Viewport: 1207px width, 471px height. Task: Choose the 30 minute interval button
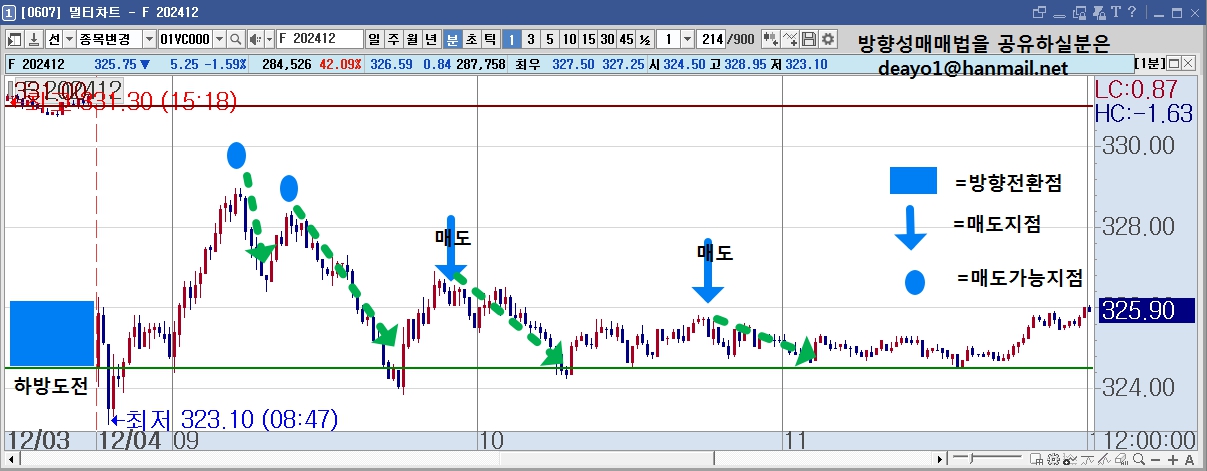(x=607, y=39)
